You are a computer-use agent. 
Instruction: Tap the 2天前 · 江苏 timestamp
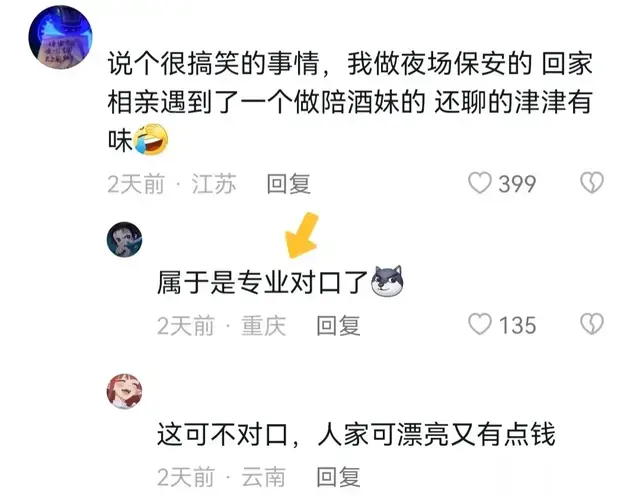[x=172, y=184]
